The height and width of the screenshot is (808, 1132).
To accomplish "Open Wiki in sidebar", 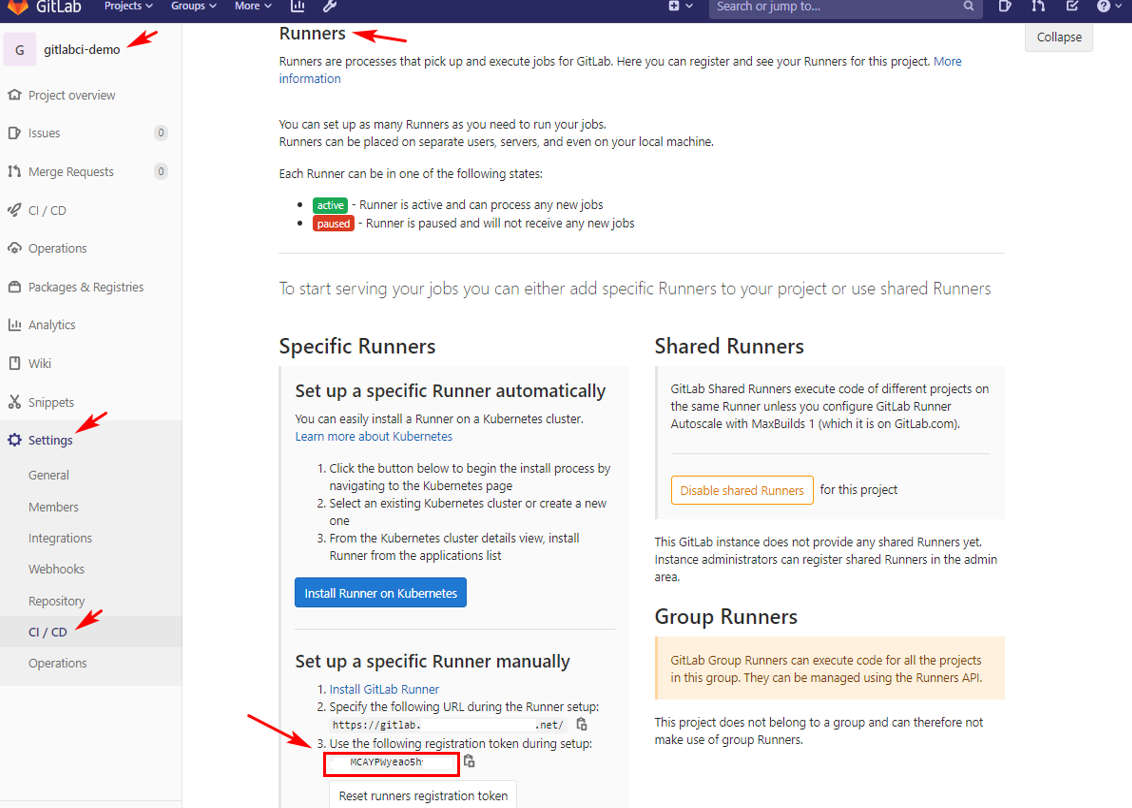I will 40,363.
